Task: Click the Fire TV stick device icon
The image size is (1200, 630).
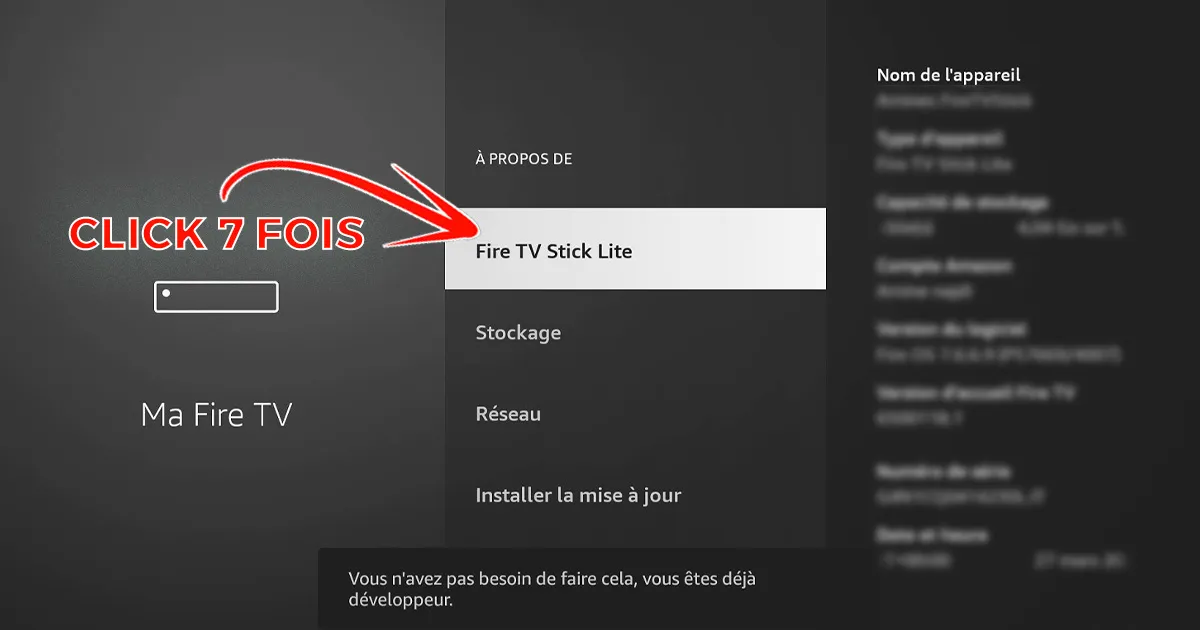Action: click(216, 297)
